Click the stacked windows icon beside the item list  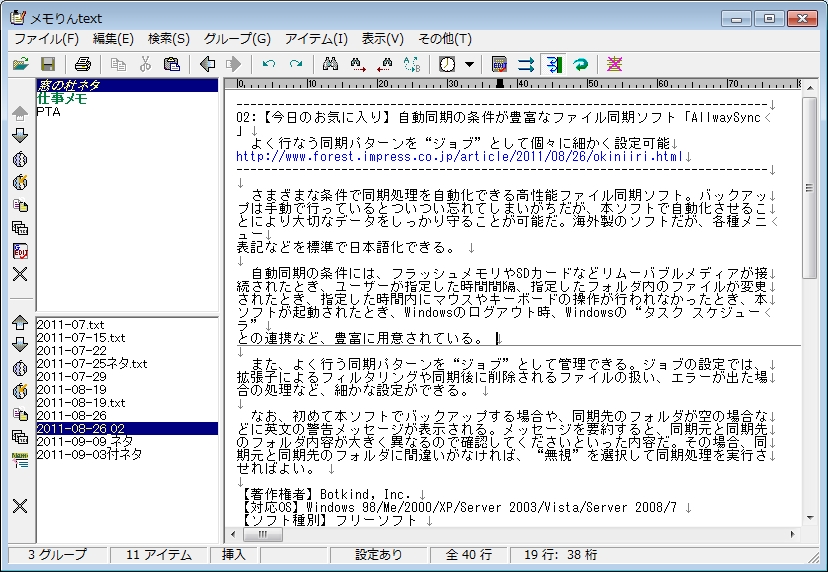coord(20,437)
